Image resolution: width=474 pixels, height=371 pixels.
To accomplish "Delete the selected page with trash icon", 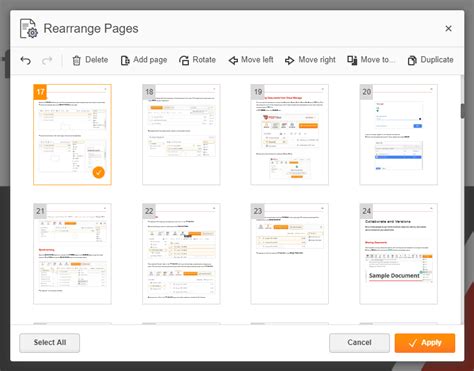I will point(90,60).
